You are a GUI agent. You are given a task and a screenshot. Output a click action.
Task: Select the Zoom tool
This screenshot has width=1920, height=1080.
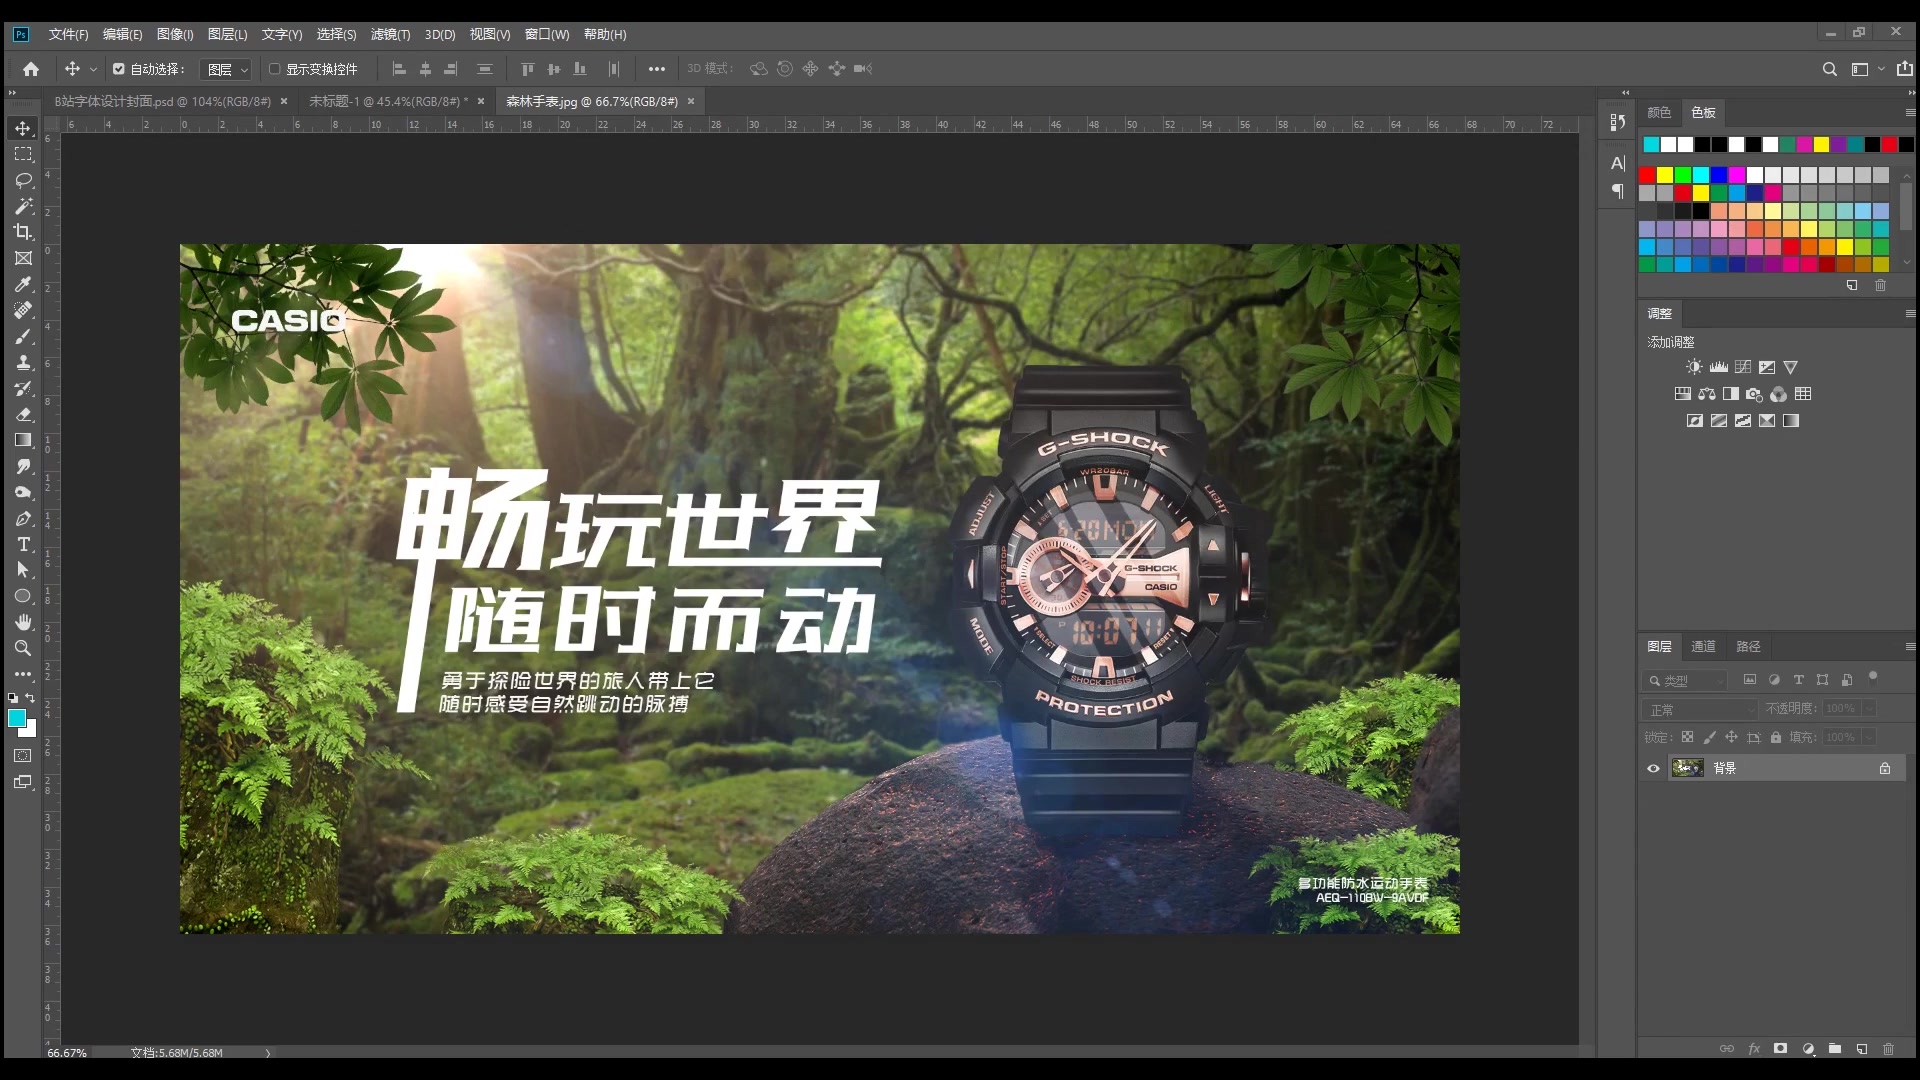(22, 648)
